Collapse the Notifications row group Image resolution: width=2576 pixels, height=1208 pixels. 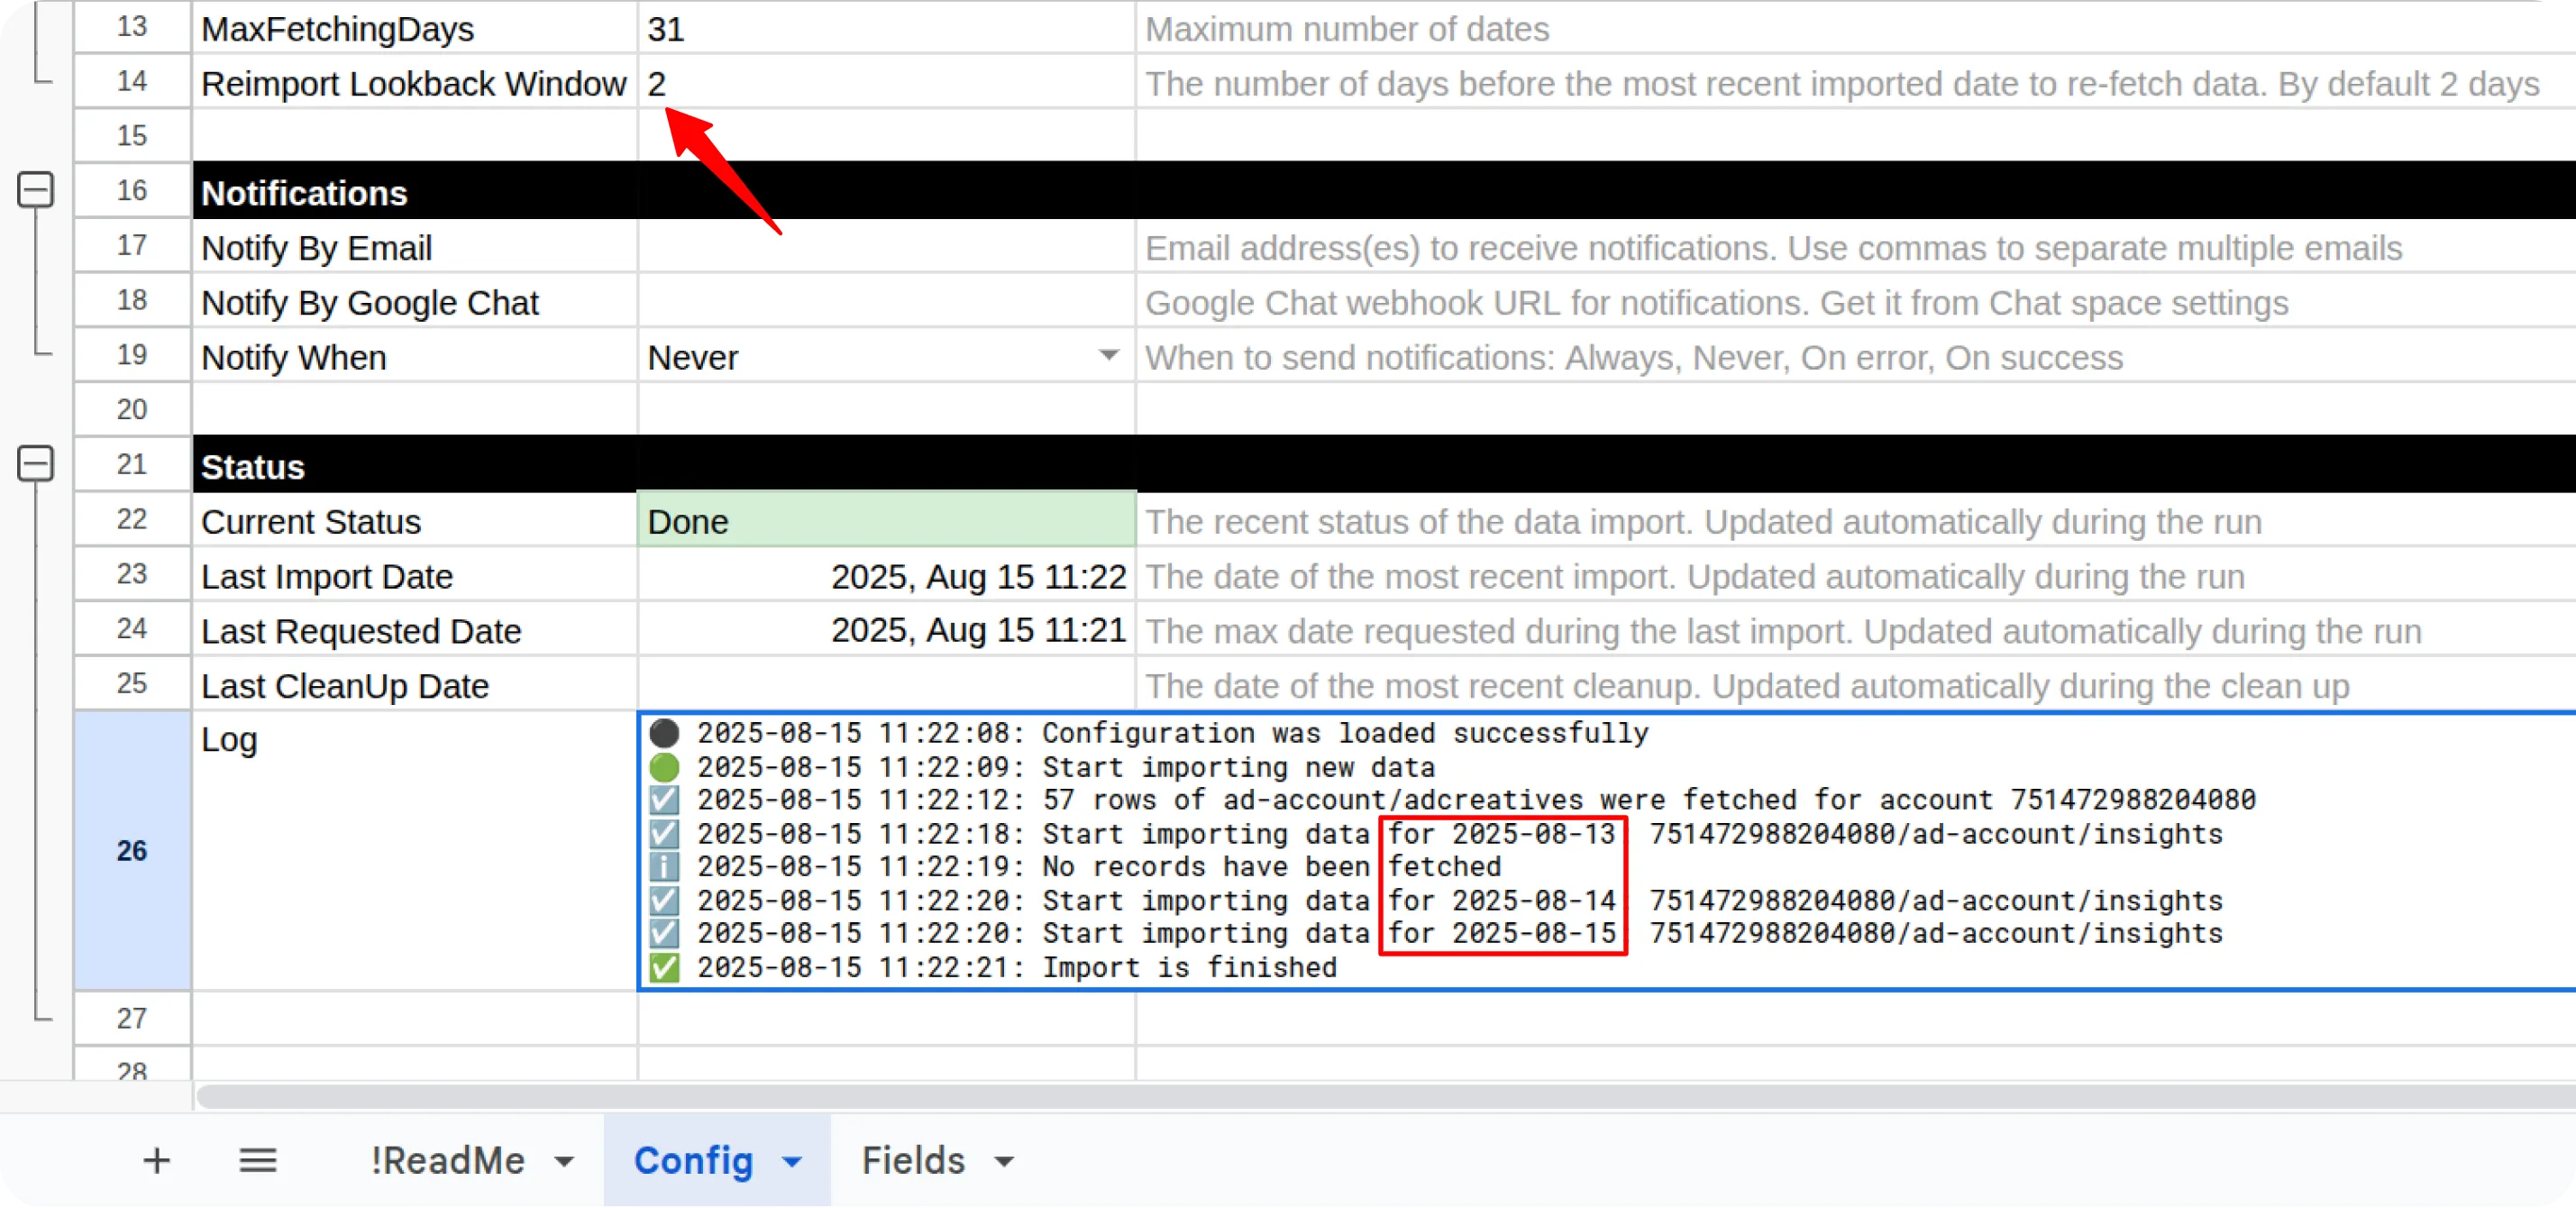[37, 190]
